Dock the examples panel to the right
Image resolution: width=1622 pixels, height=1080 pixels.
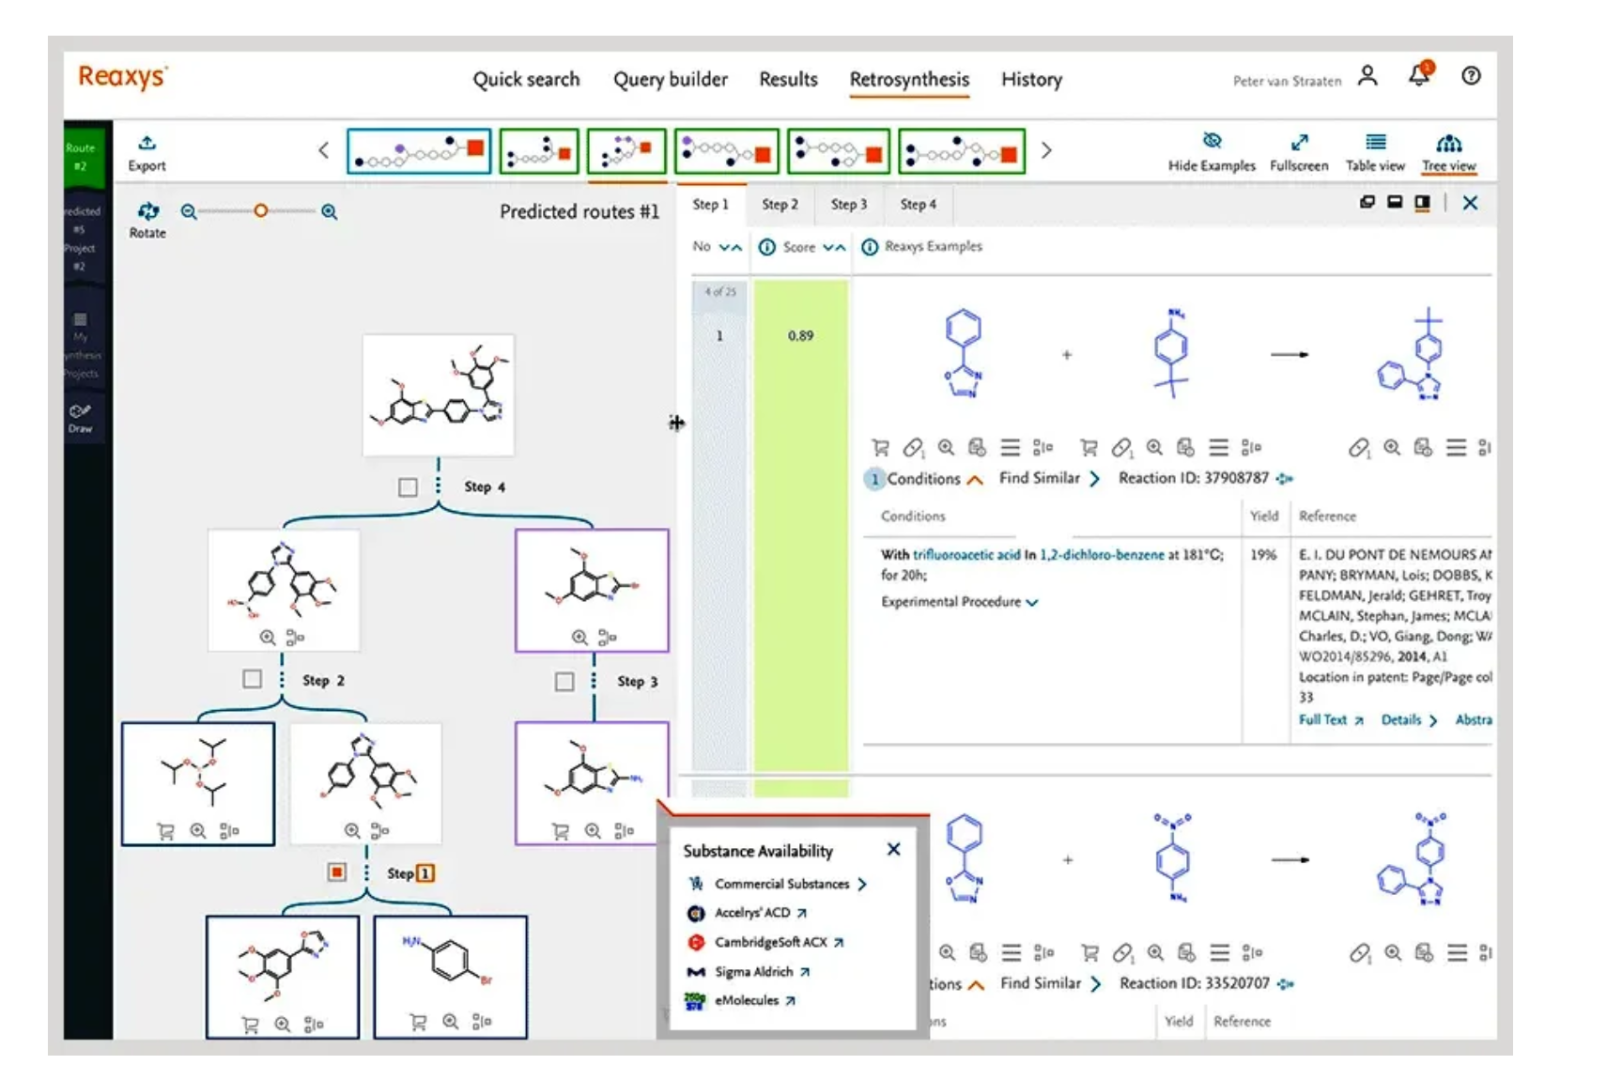pos(1422,202)
